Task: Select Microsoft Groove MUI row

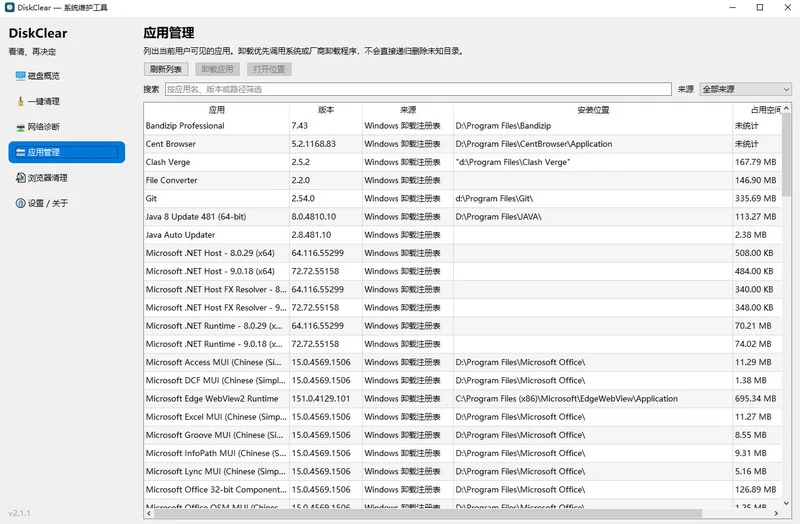Action: (463, 435)
